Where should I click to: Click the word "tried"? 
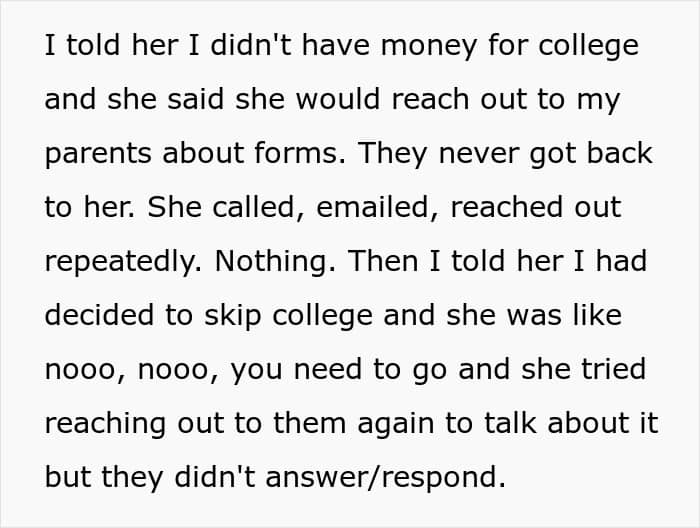[x=612, y=370]
